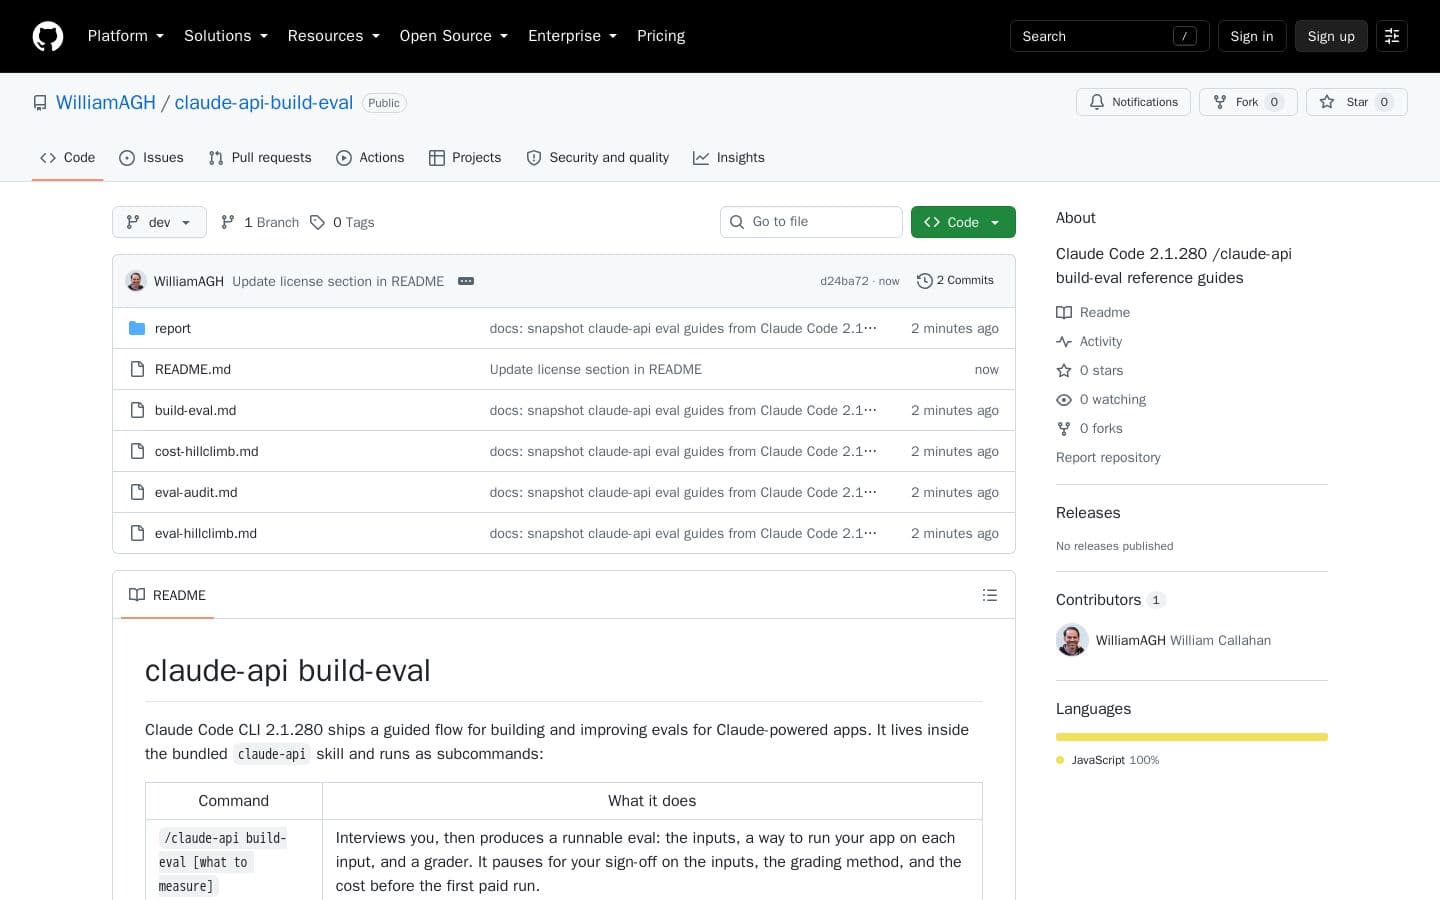The image size is (1440, 900).
Task: Switch to the Issues tab
Action: 151,158
